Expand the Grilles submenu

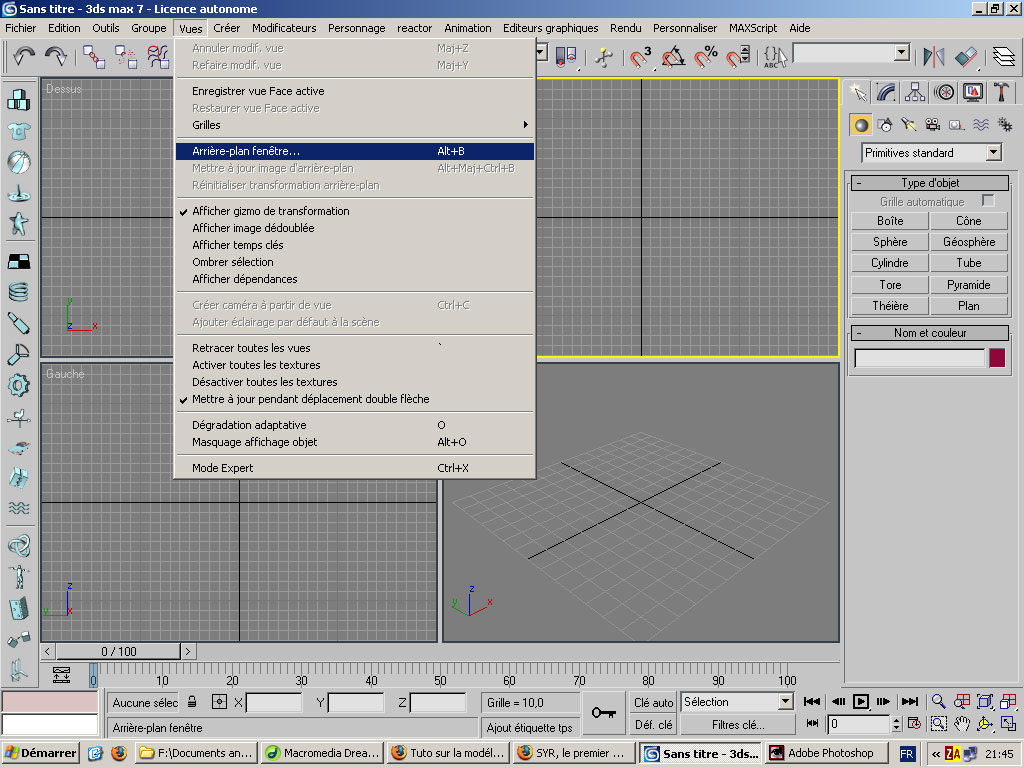tap(355, 125)
